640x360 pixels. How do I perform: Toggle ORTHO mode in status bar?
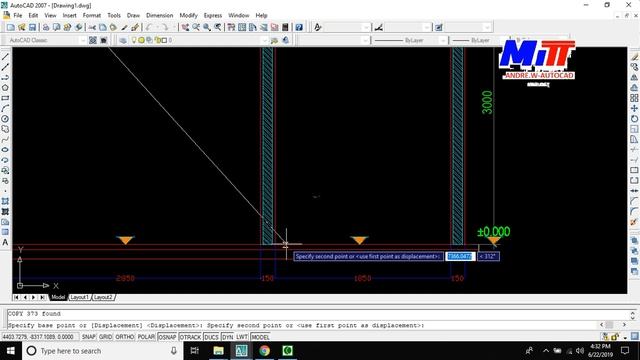click(x=124, y=337)
